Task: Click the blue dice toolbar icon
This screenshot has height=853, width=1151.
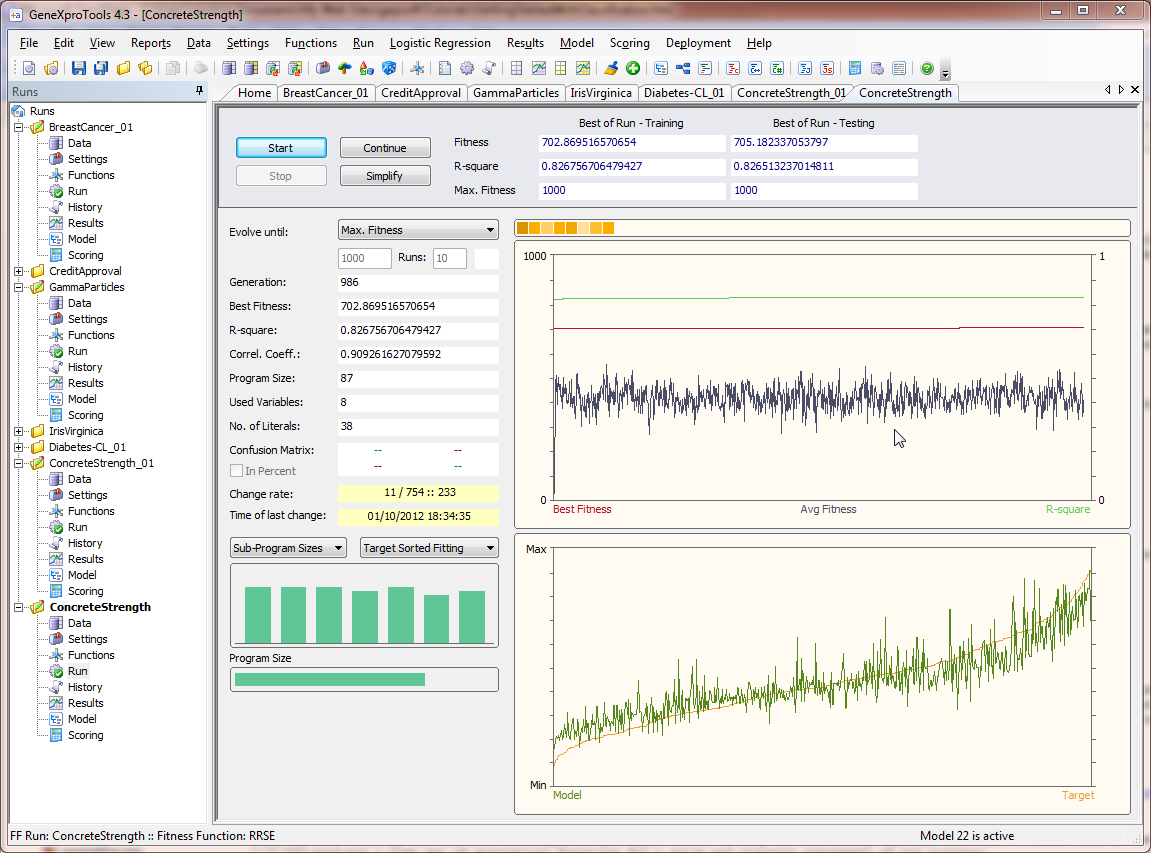Action: pos(389,68)
